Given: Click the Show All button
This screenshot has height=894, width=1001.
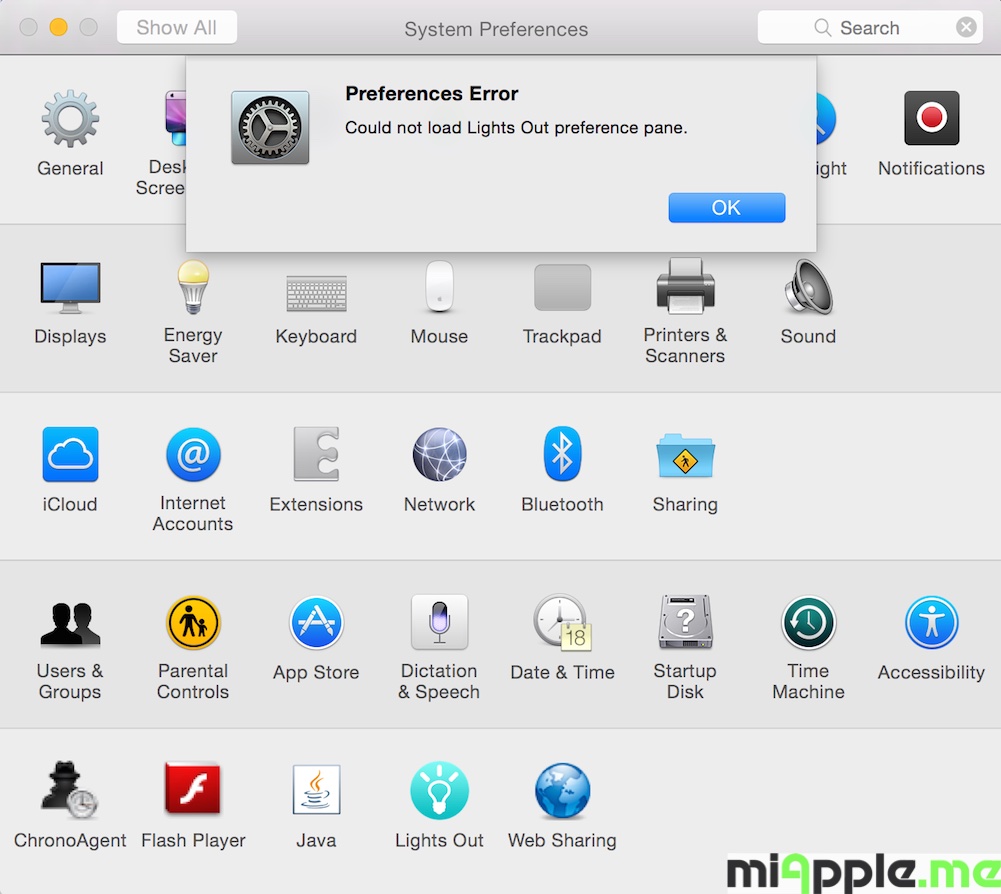Looking at the screenshot, I should pyautogui.click(x=176, y=28).
